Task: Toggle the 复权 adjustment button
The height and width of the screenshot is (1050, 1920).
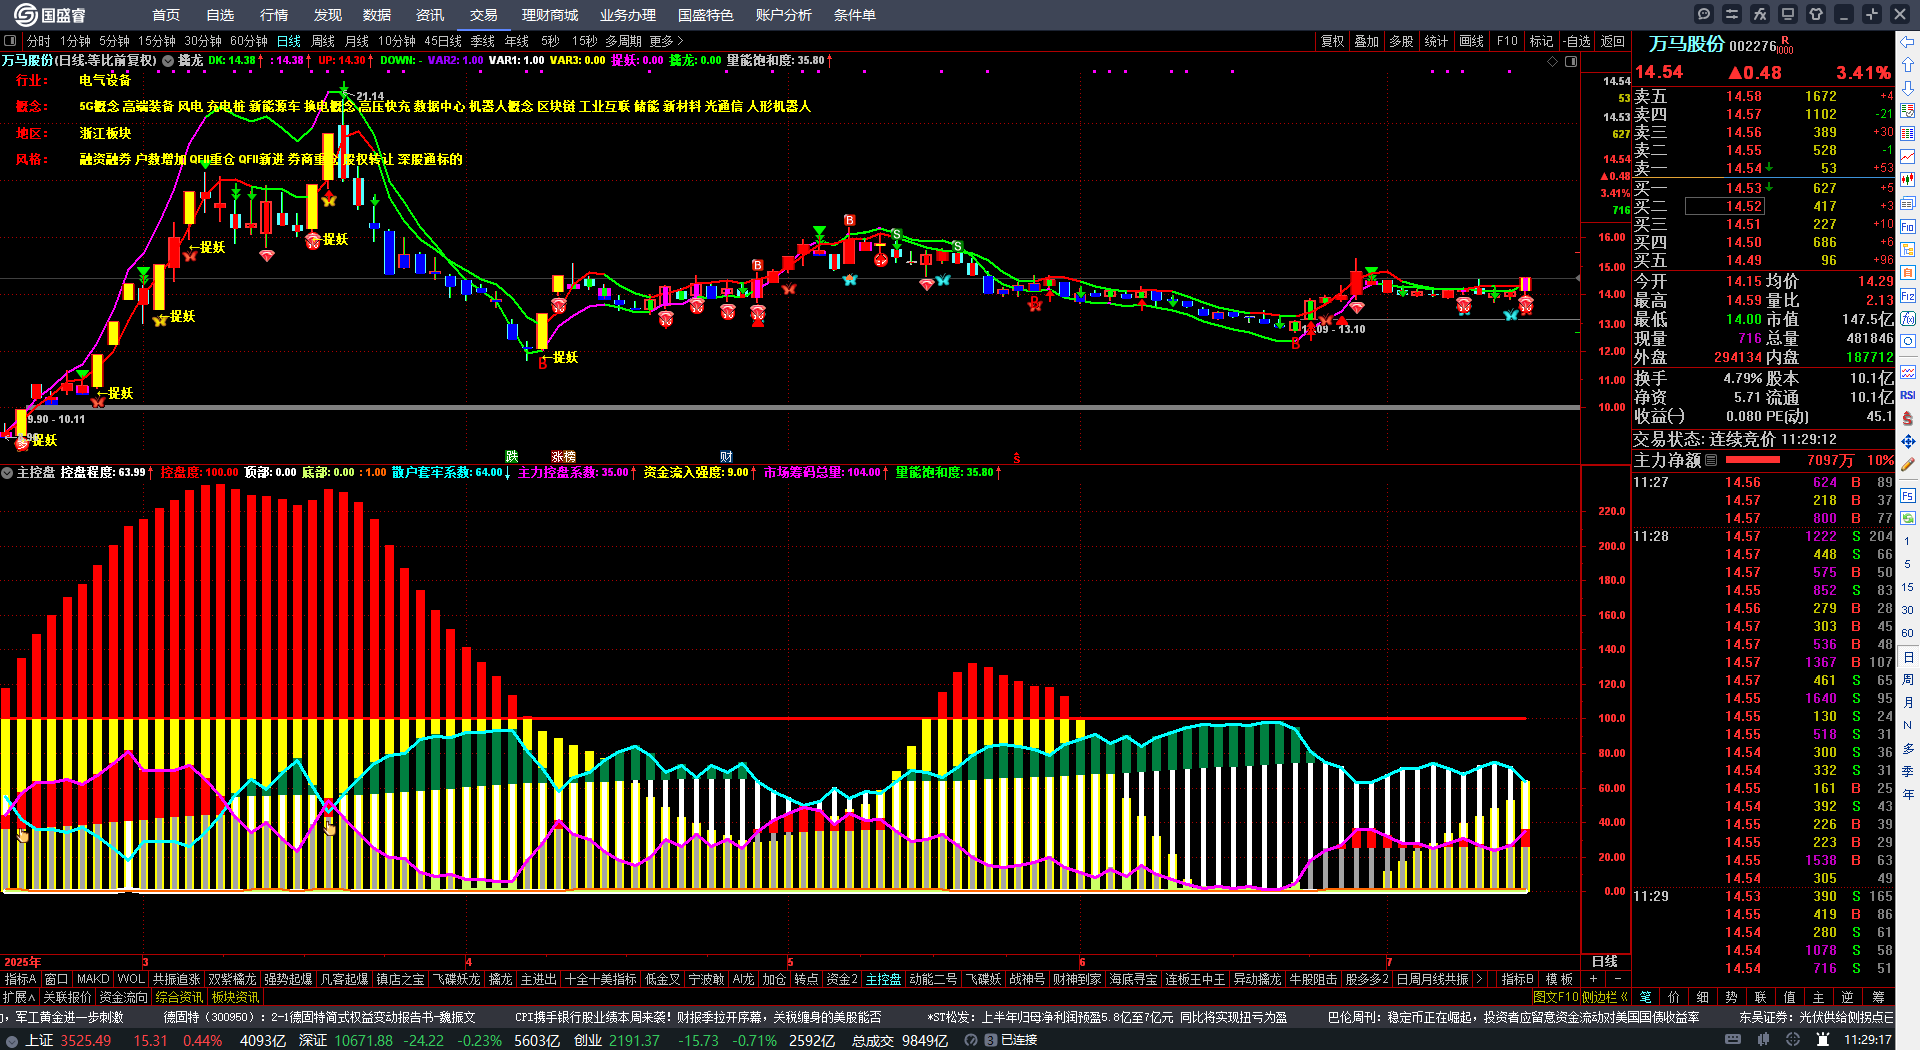Action: (1332, 41)
